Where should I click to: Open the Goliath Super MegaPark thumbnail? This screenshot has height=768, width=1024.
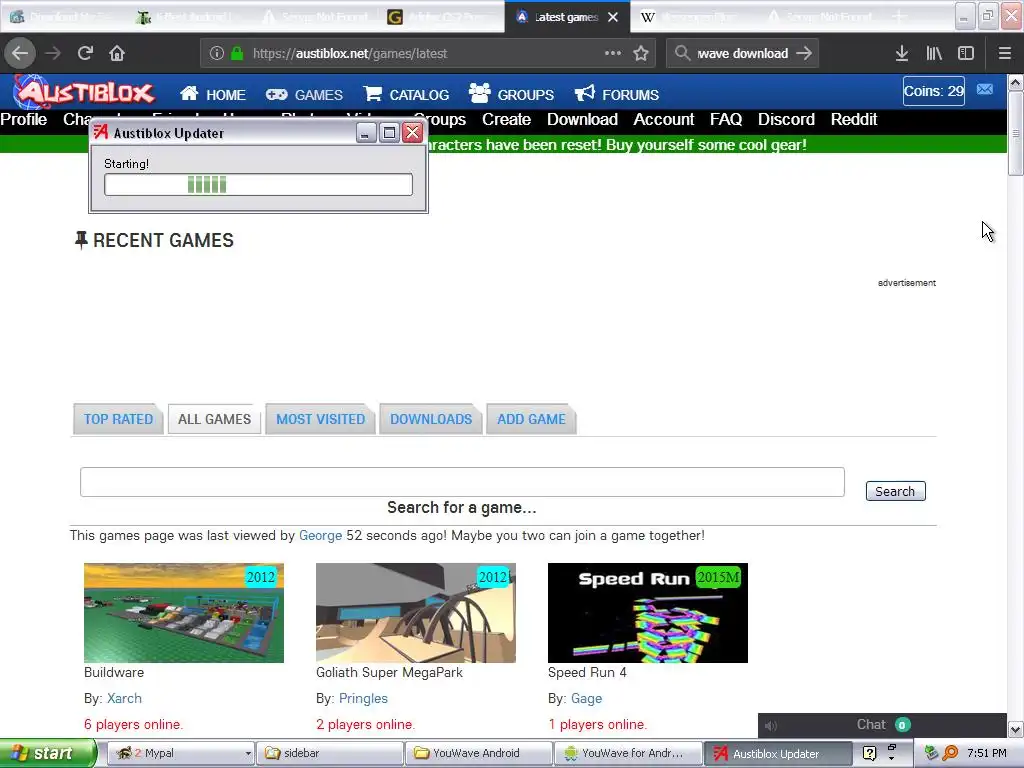point(415,613)
